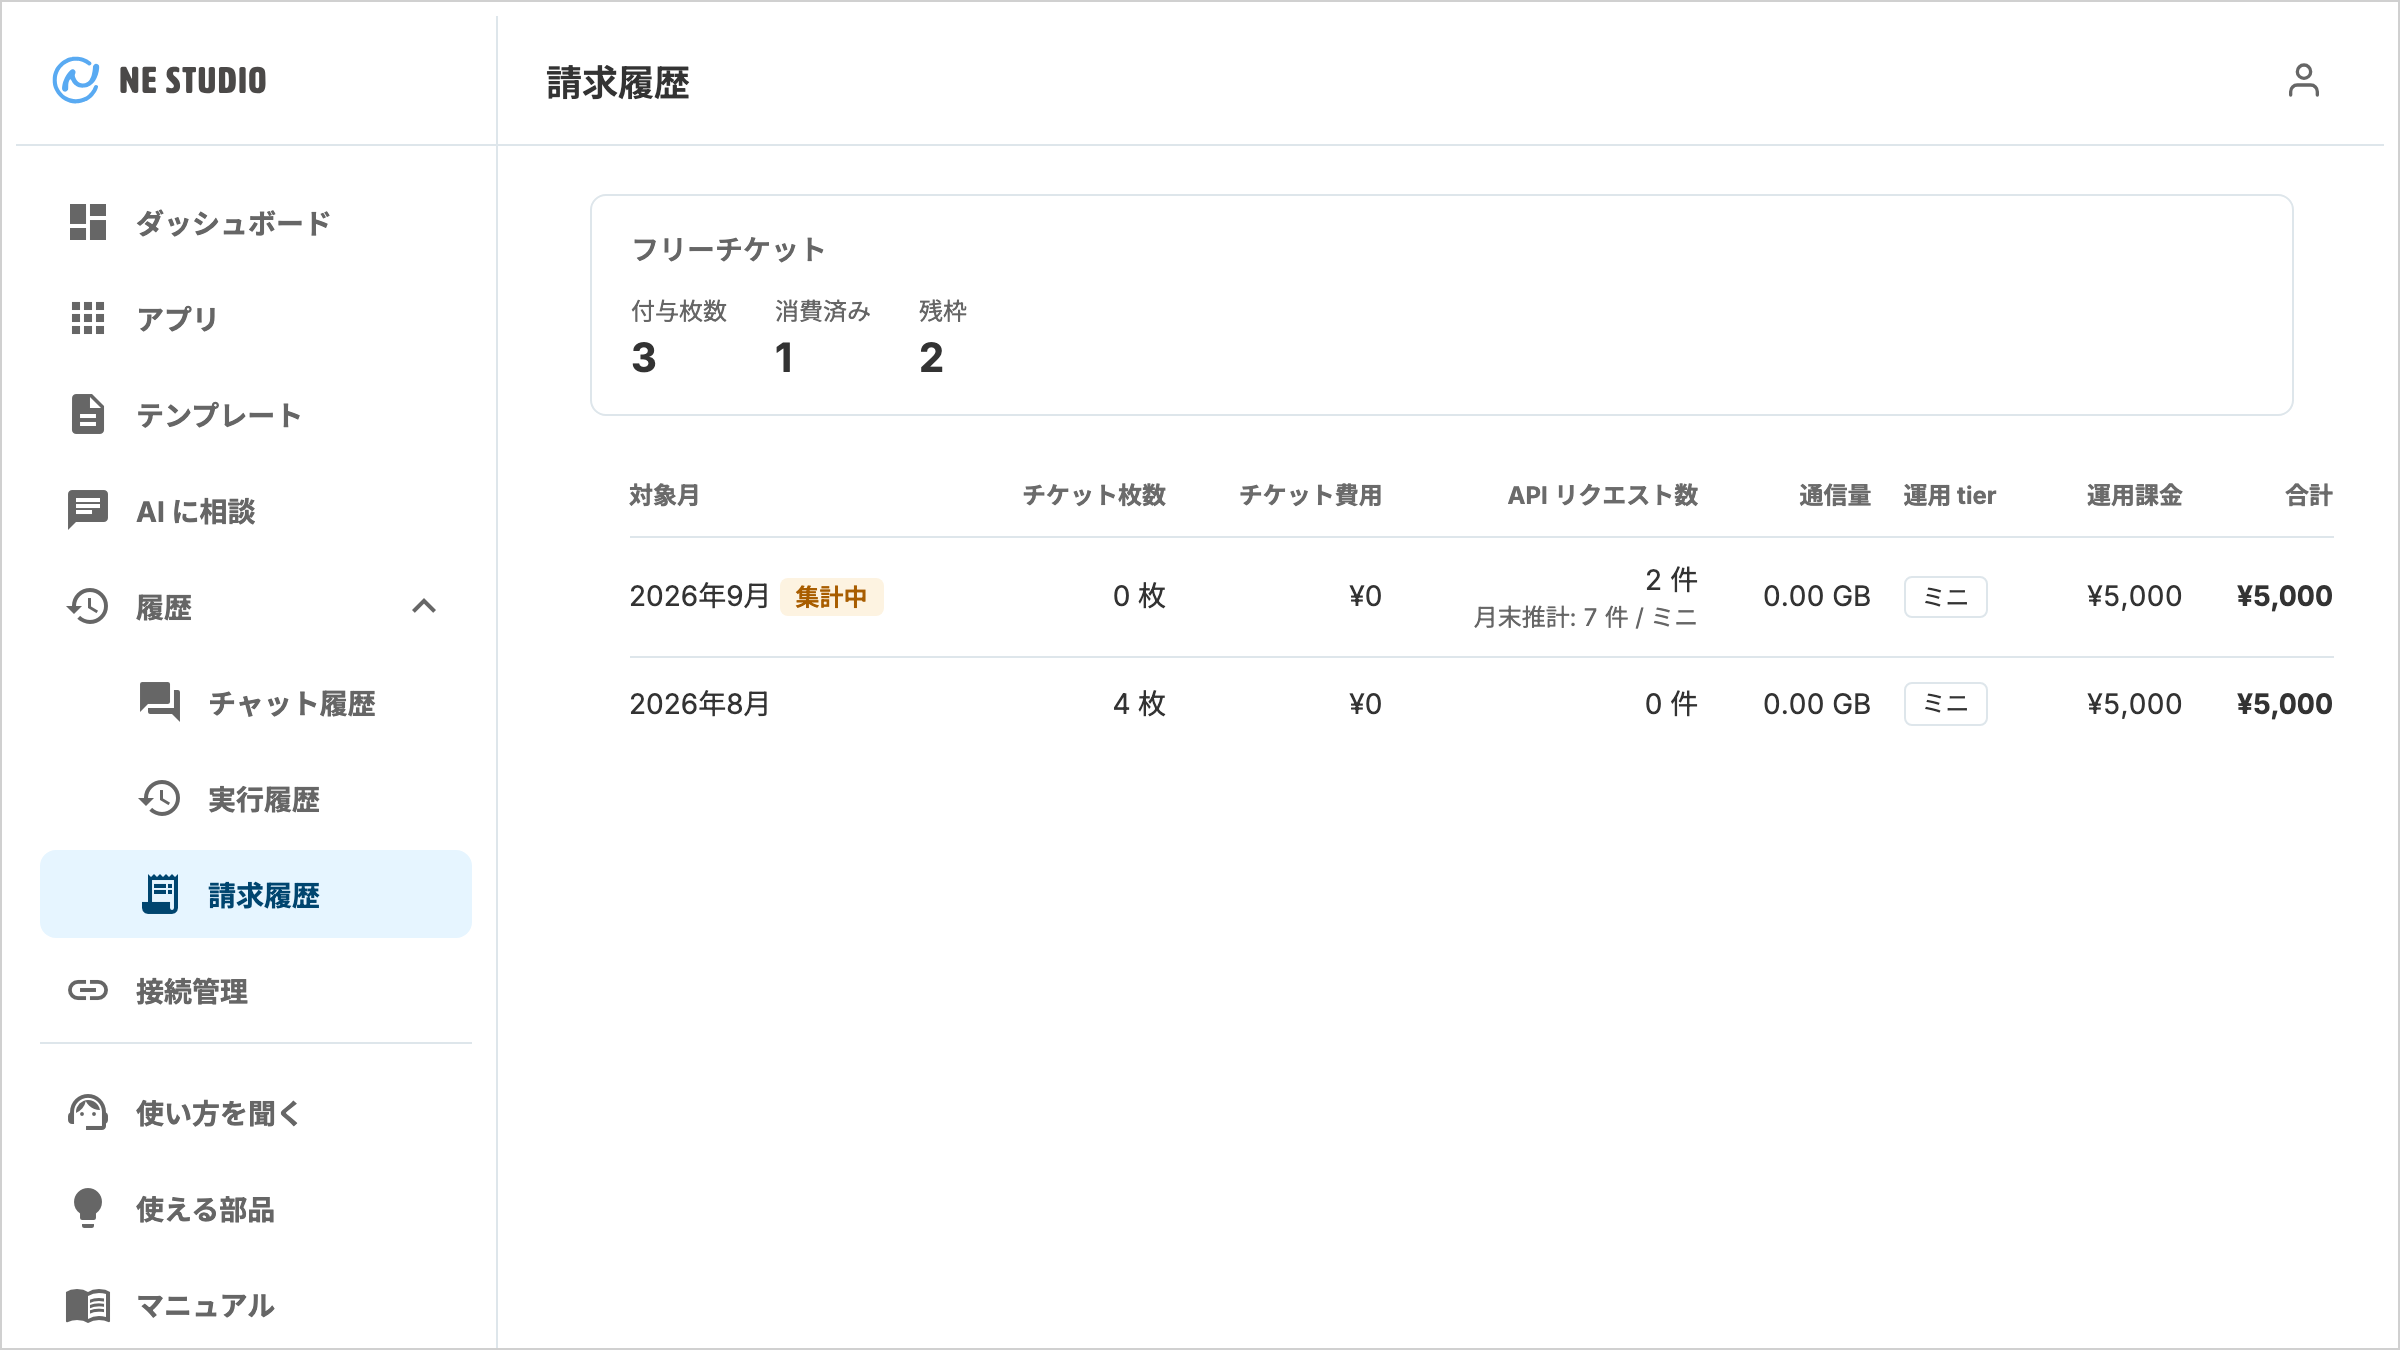Click the 2 件 API request cell
Viewport: 2400px width, 1350px height.
(1672, 579)
